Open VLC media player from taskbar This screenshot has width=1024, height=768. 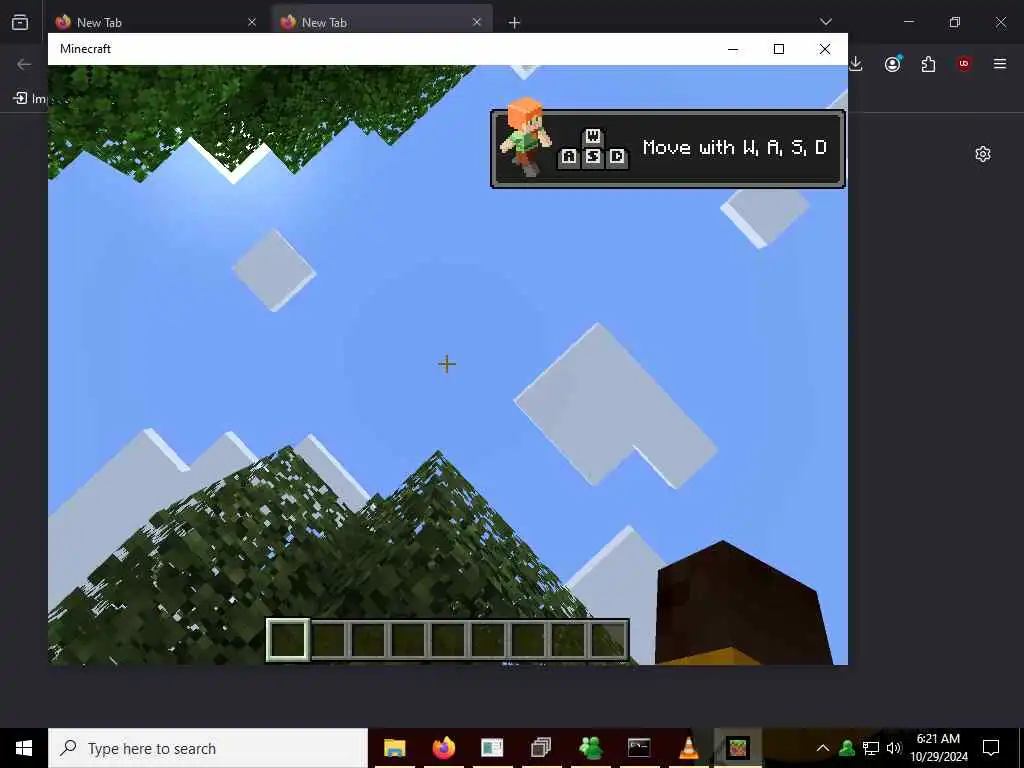(x=688, y=748)
